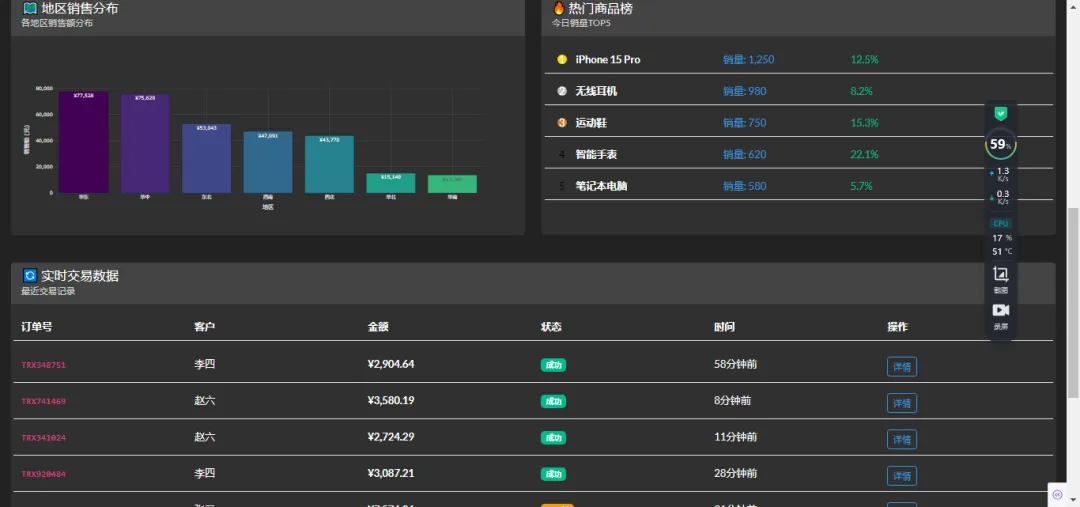Click customer 李四 in TRX348751 row

click(205, 364)
